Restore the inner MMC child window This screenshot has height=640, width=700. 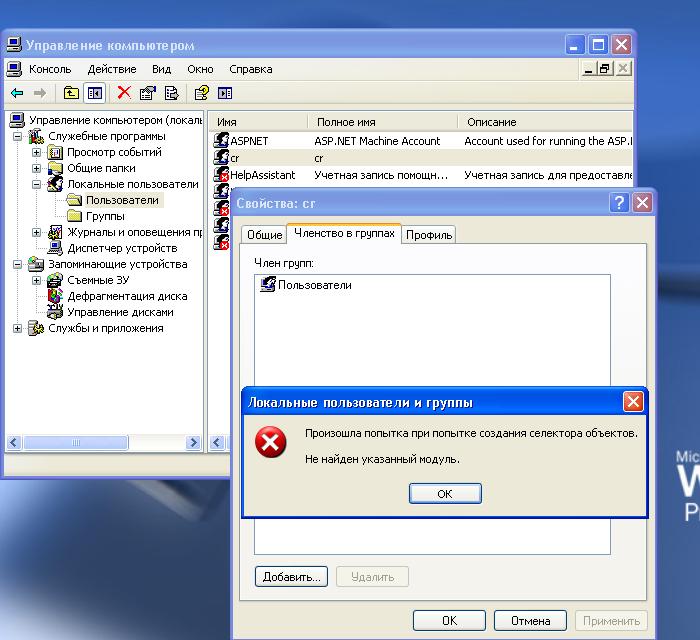[x=604, y=69]
